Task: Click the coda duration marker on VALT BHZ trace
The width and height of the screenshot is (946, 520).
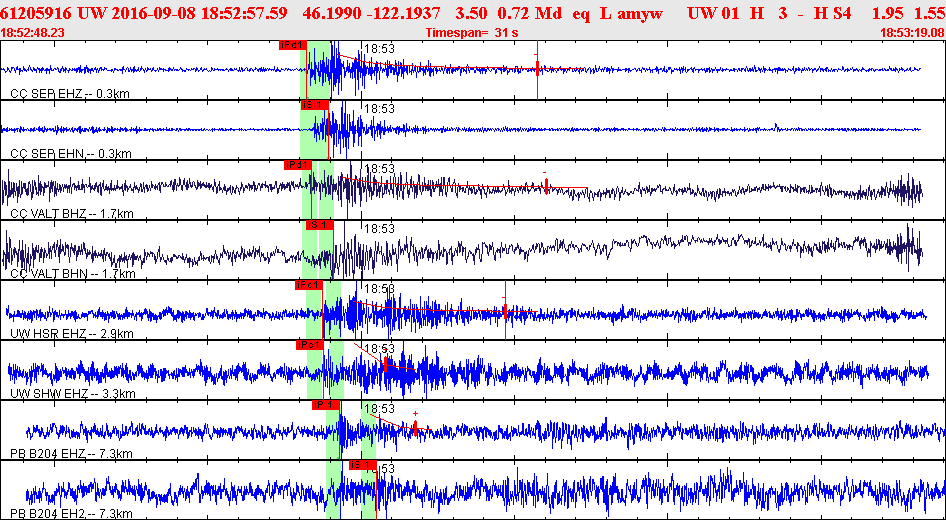Action: tap(546, 186)
